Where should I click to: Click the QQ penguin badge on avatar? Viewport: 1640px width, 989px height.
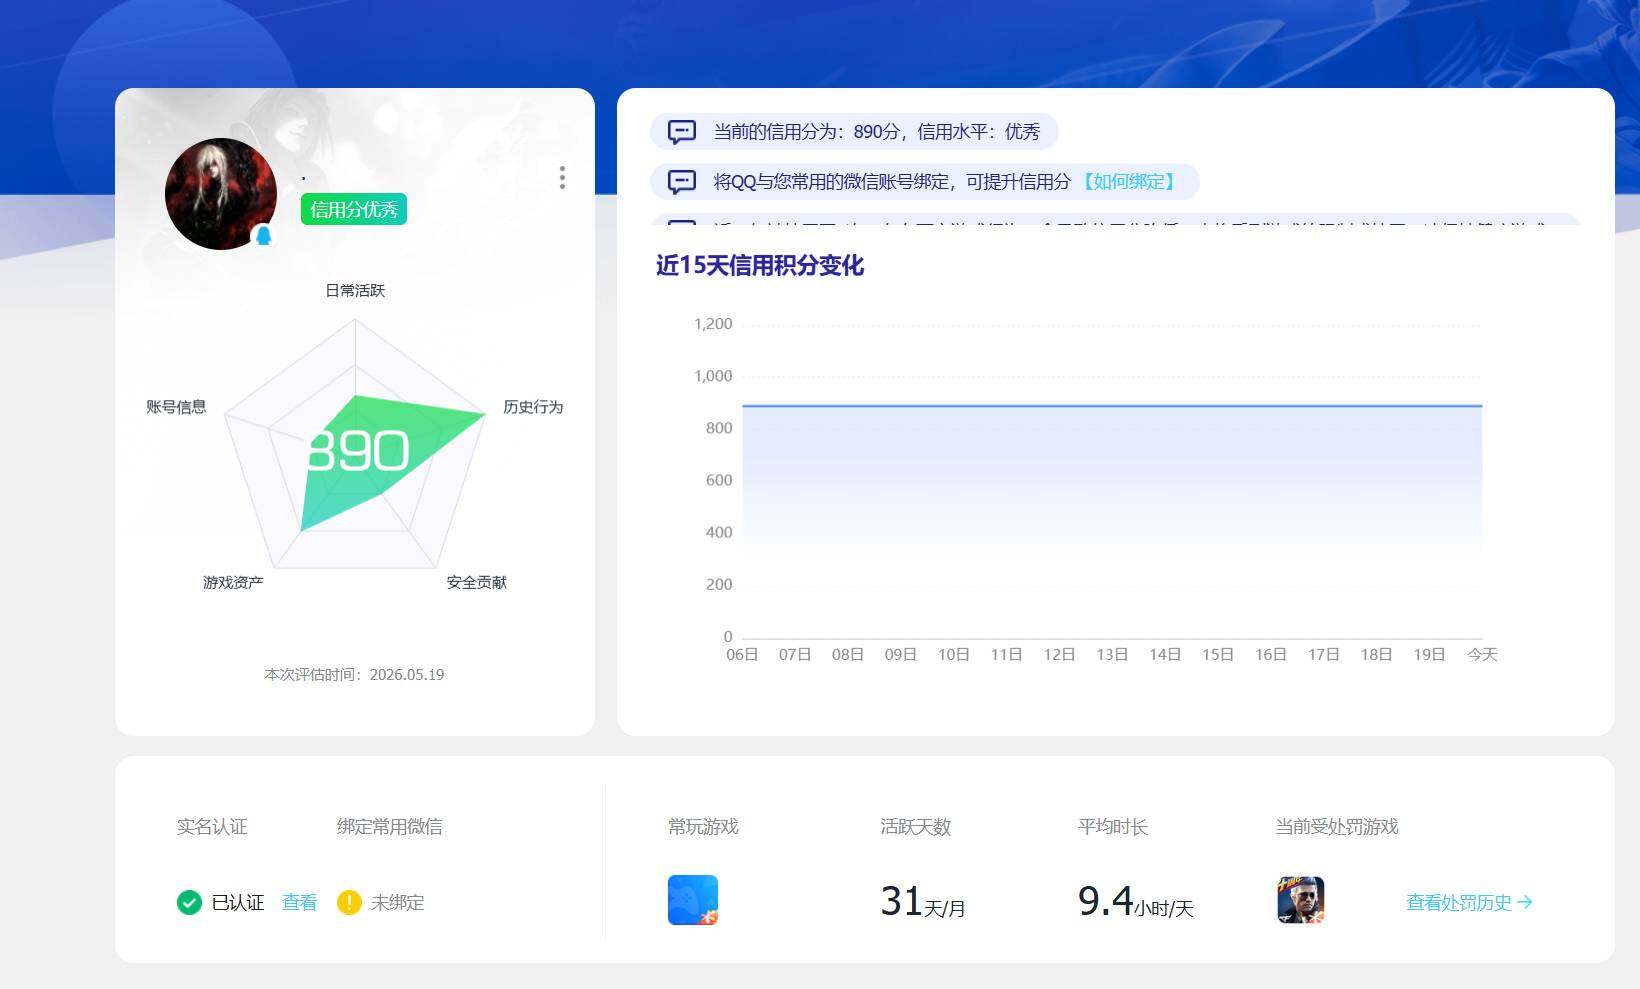click(x=263, y=236)
